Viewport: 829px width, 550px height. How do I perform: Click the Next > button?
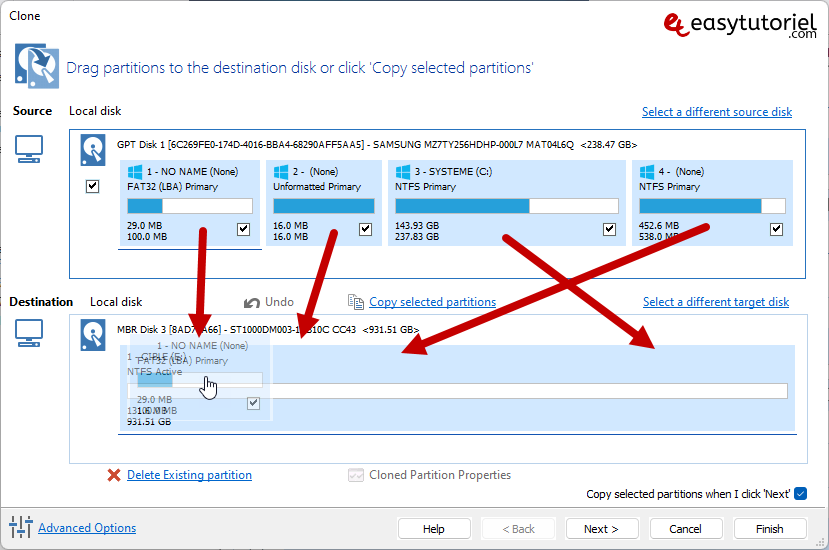click(602, 528)
